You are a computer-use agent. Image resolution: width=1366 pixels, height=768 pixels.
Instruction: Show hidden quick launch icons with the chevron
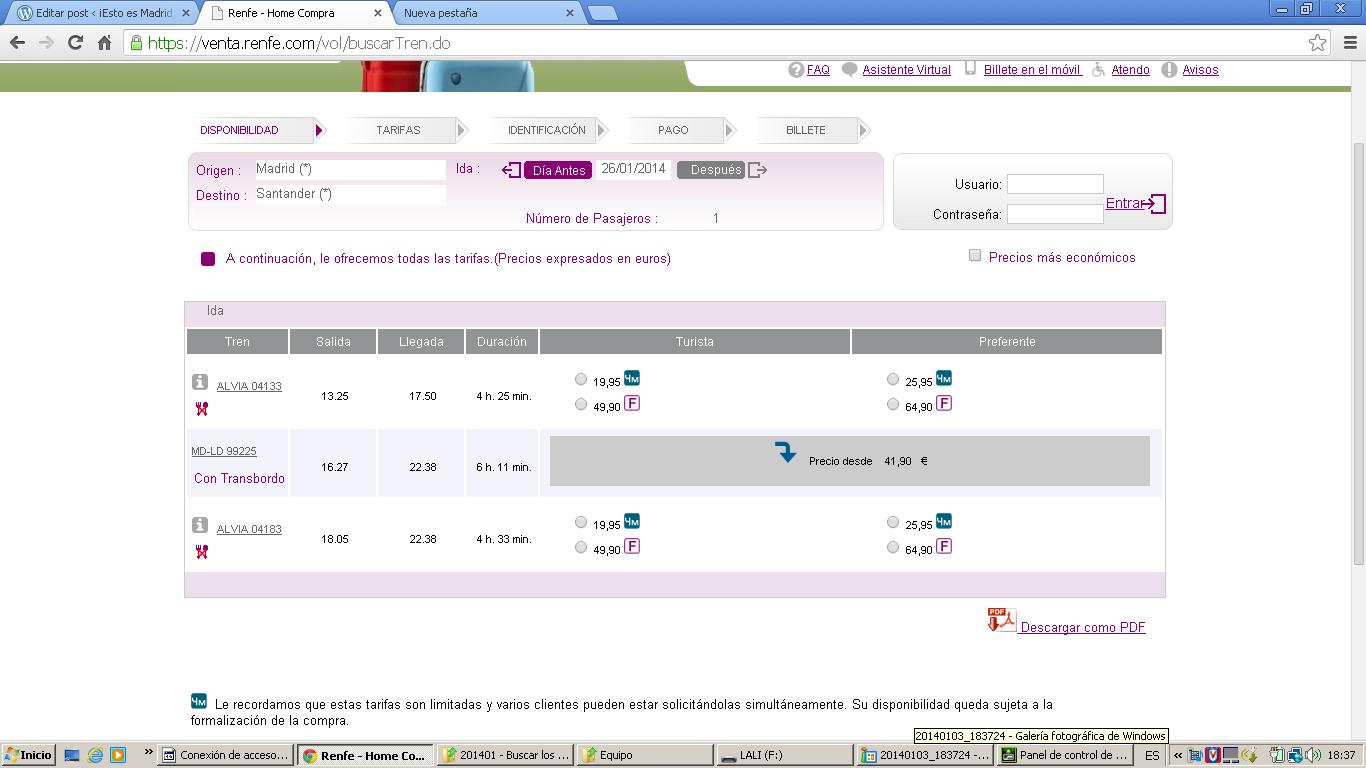[149, 752]
